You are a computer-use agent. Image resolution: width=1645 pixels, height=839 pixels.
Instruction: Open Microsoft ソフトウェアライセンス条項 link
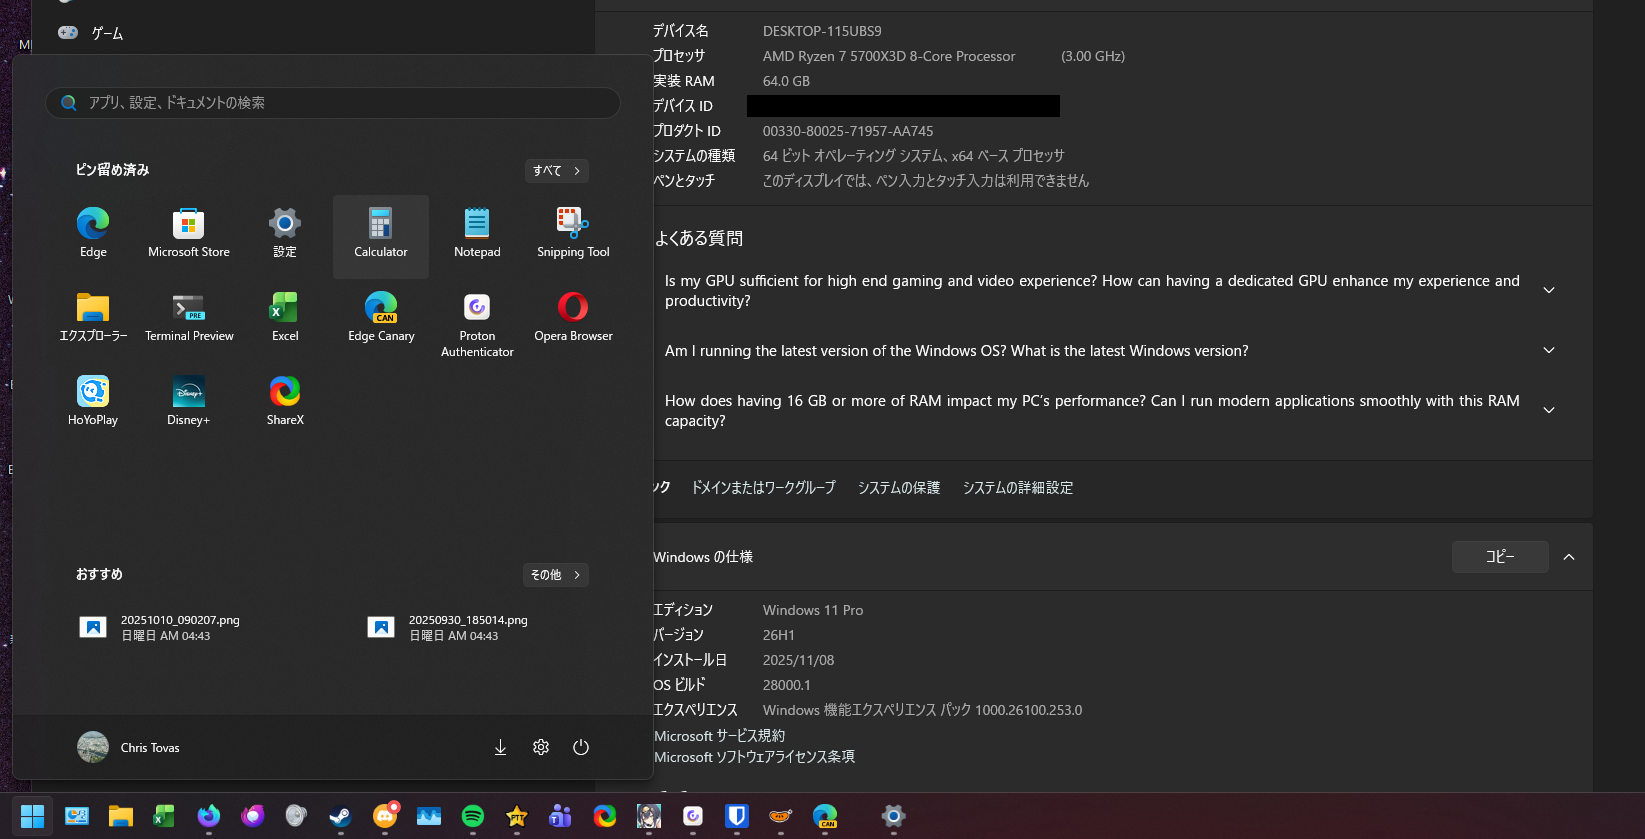(x=754, y=757)
